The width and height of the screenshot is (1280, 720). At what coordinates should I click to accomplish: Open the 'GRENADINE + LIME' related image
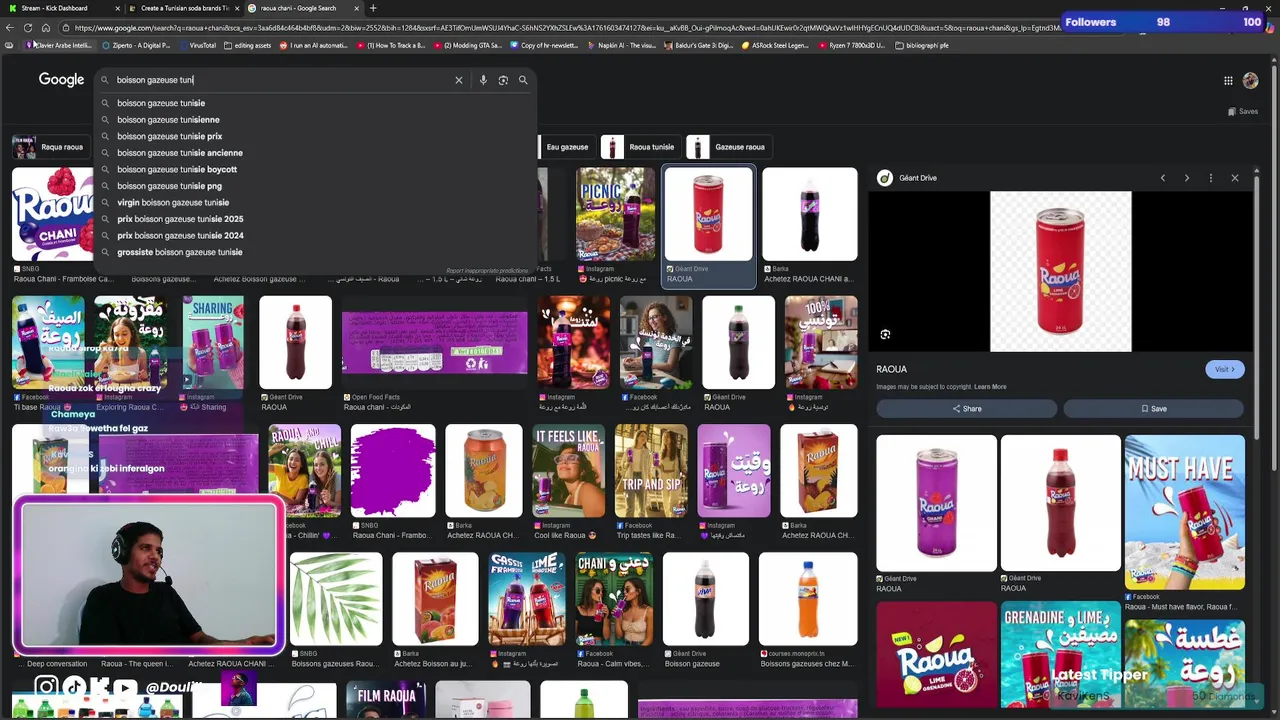[x=1060, y=655]
